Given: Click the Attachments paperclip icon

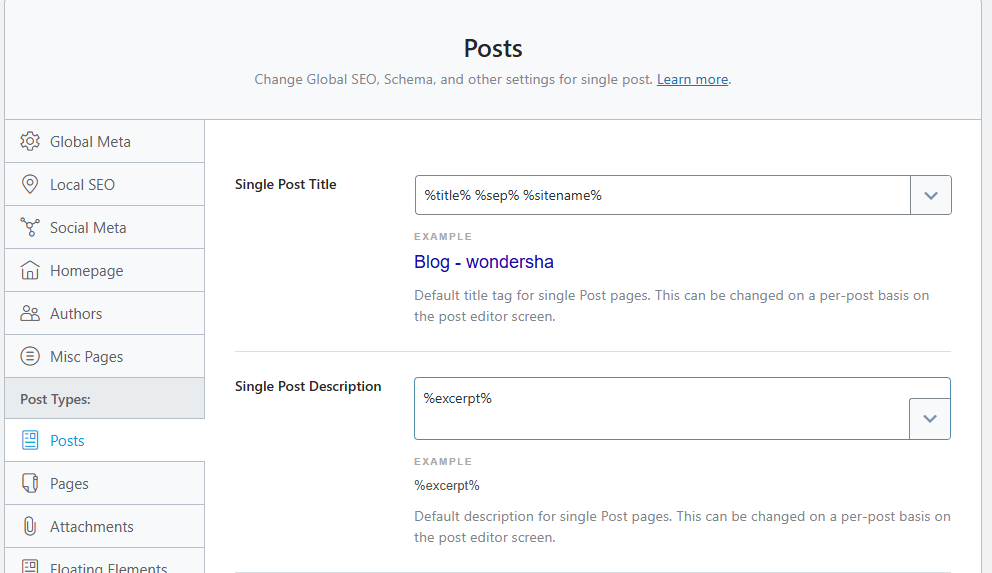Looking at the screenshot, I should coord(30,526).
